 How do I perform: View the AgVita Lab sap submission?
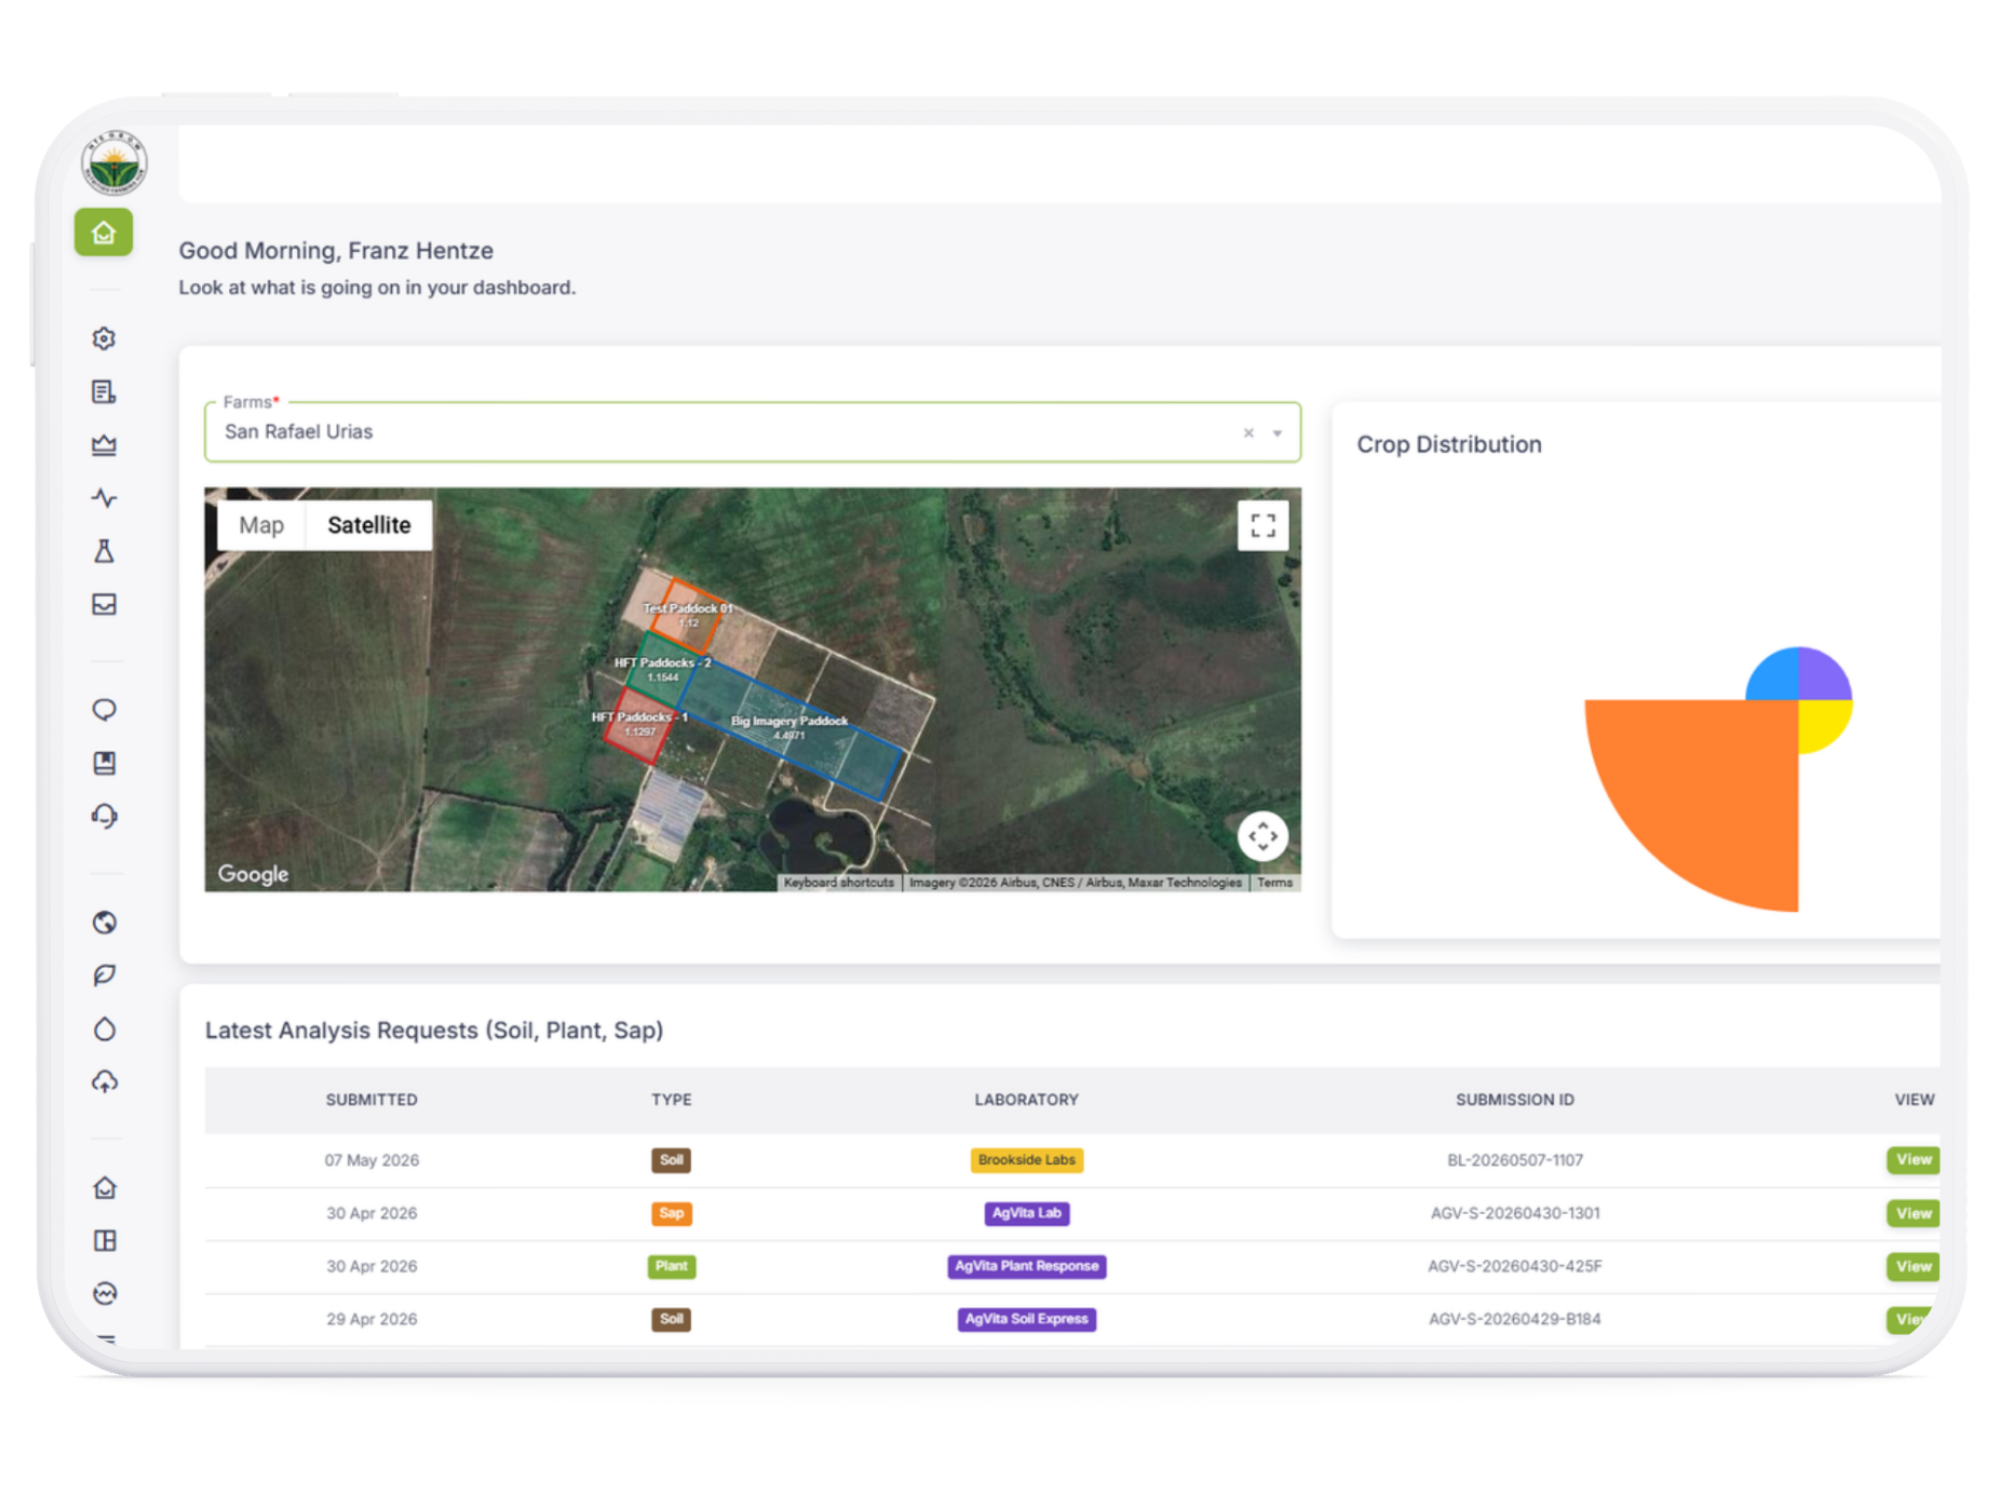point(1912,1213)
